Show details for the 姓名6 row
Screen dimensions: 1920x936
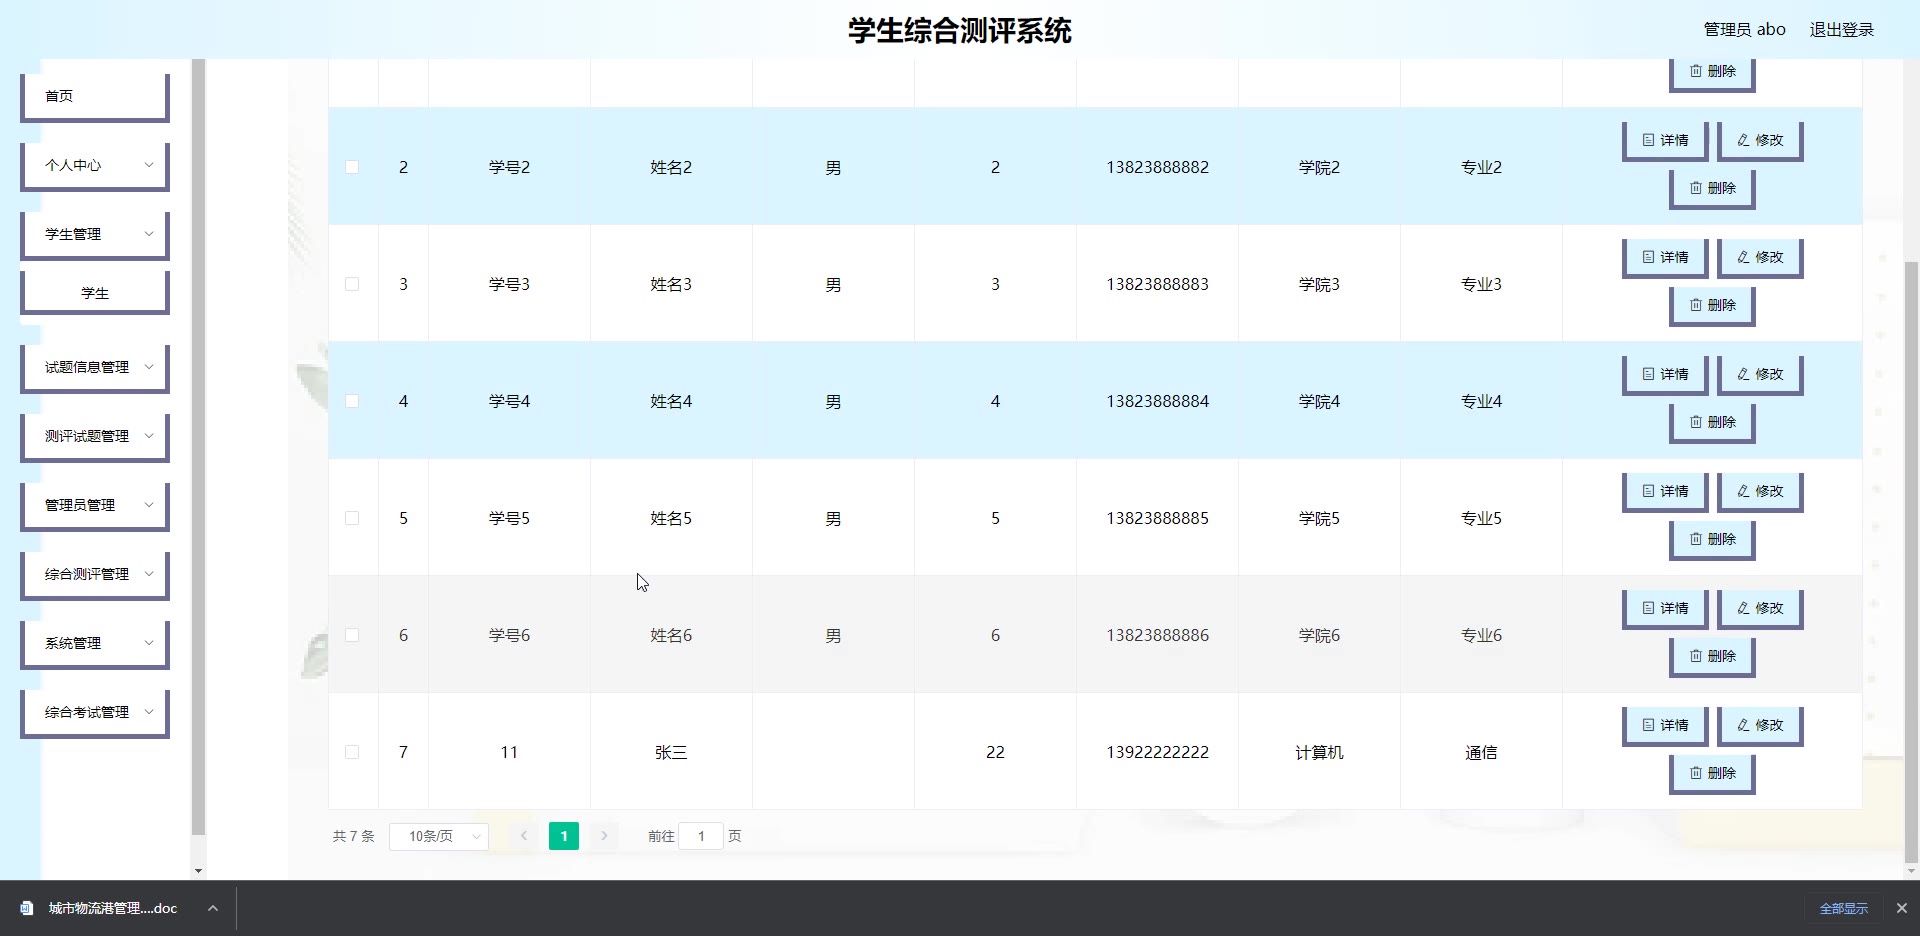coord(1665,609)
